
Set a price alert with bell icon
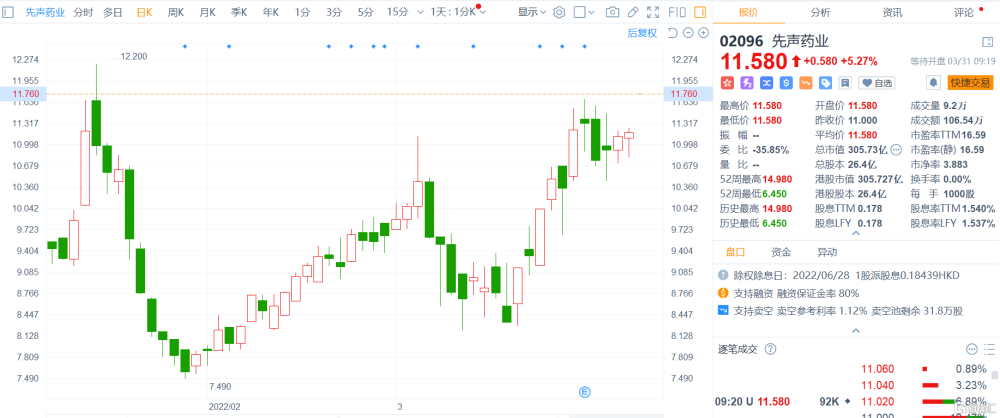click(934, 83)
